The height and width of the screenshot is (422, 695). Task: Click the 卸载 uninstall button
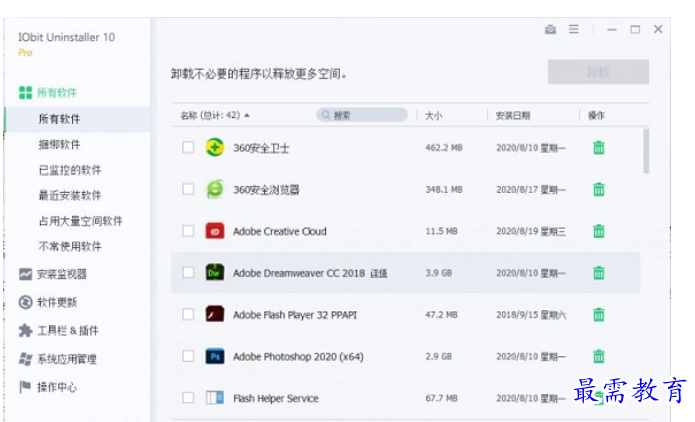click(598, 72)
